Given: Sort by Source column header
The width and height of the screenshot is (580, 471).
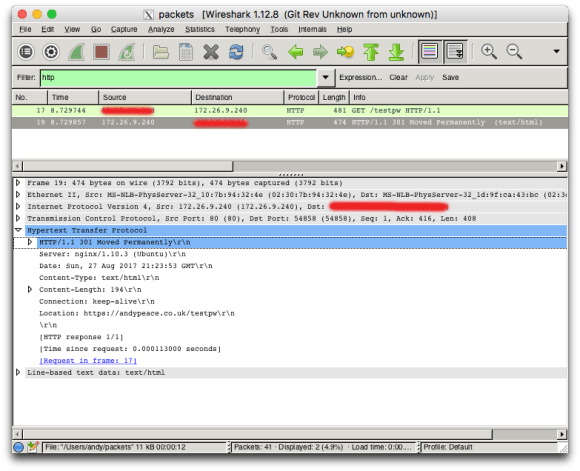Looking at the screenshot, I should click(145, 97).
